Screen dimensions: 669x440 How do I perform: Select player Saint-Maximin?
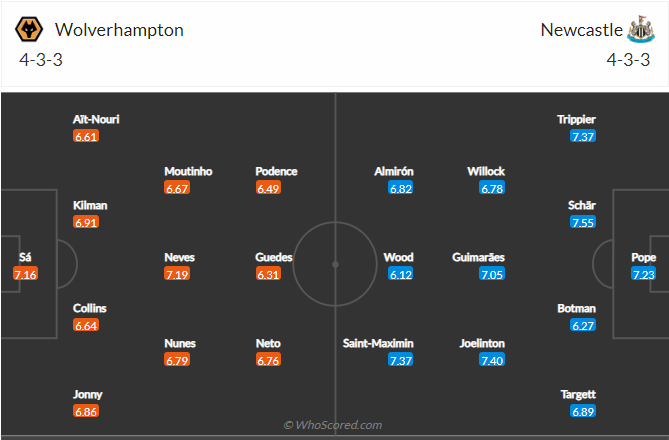377,343
